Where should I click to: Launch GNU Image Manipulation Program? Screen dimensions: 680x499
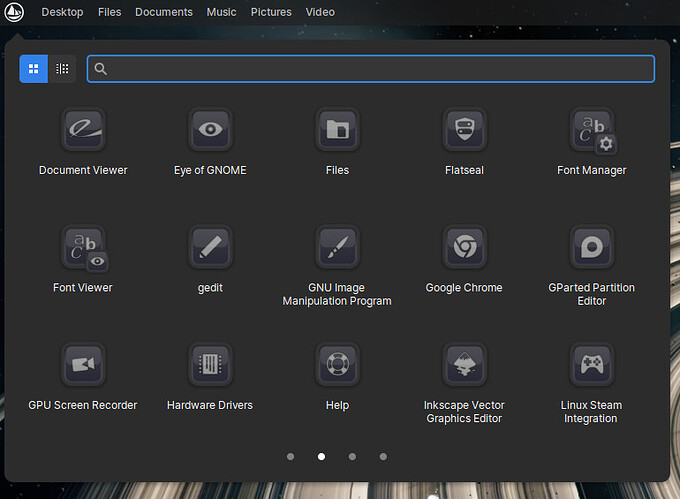tap(337, 247)
